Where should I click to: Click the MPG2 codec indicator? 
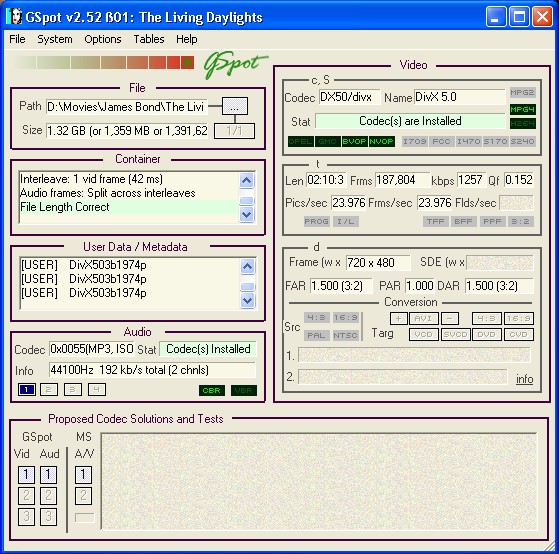[x=522, y=93]
